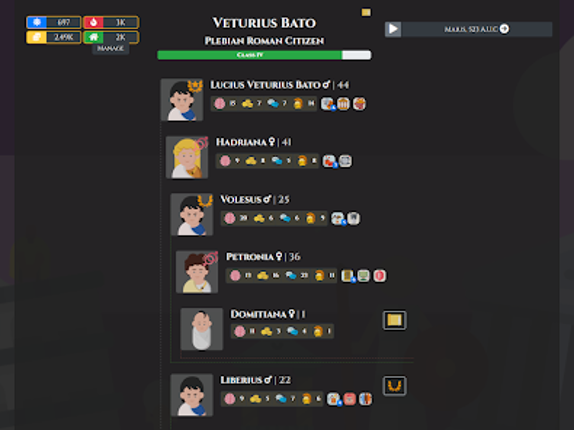Open Hadriana's character portrait
Viewport: 574px width, 430px height.
[187, 157]
